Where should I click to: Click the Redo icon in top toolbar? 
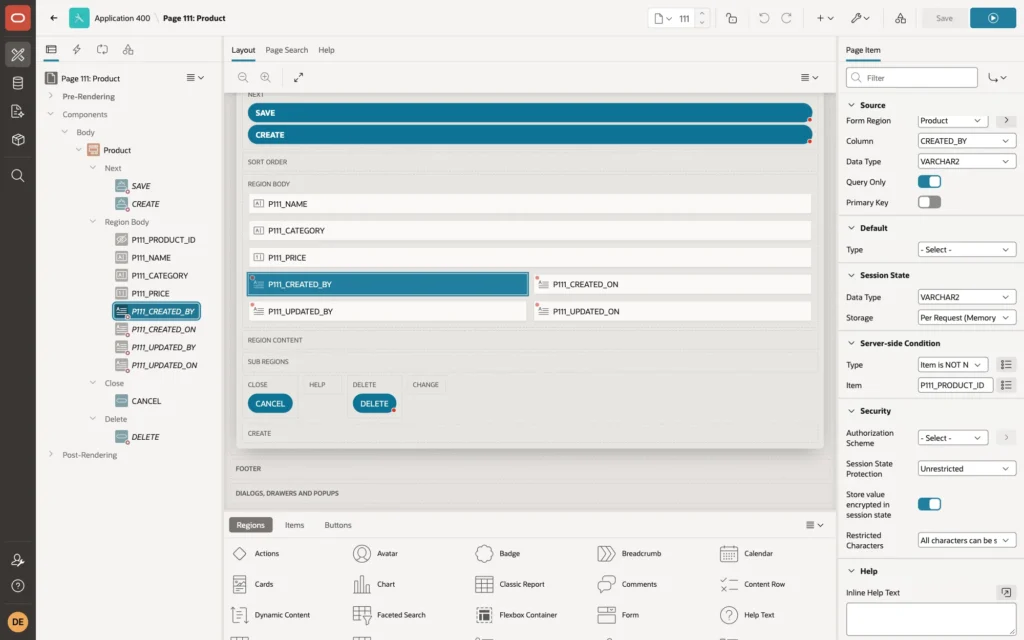786,18
